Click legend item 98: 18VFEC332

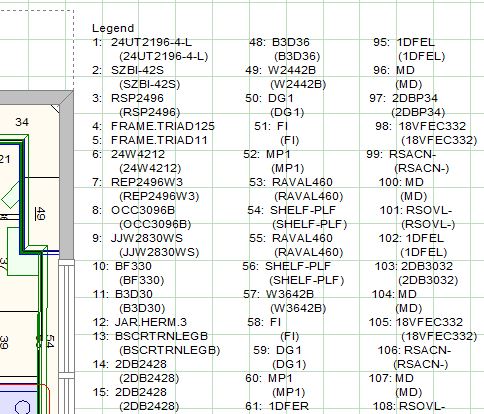click(x=420, y=126)
